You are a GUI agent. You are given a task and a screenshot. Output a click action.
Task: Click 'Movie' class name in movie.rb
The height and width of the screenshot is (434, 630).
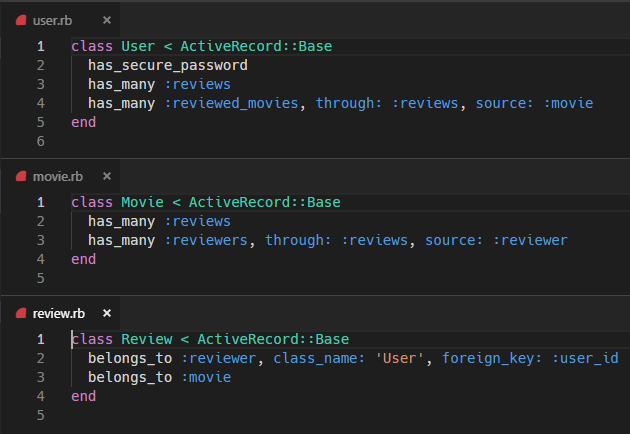[x=142, y=202]
